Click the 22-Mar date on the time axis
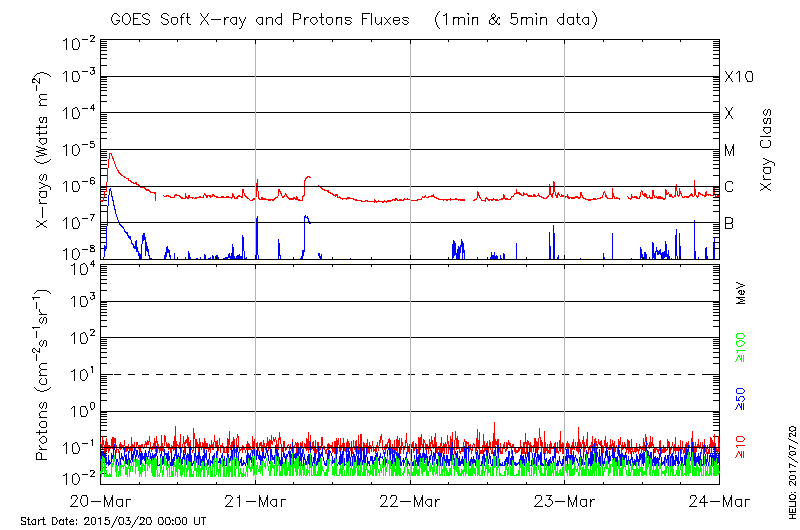The image size is (800, 530). [411, 502]
